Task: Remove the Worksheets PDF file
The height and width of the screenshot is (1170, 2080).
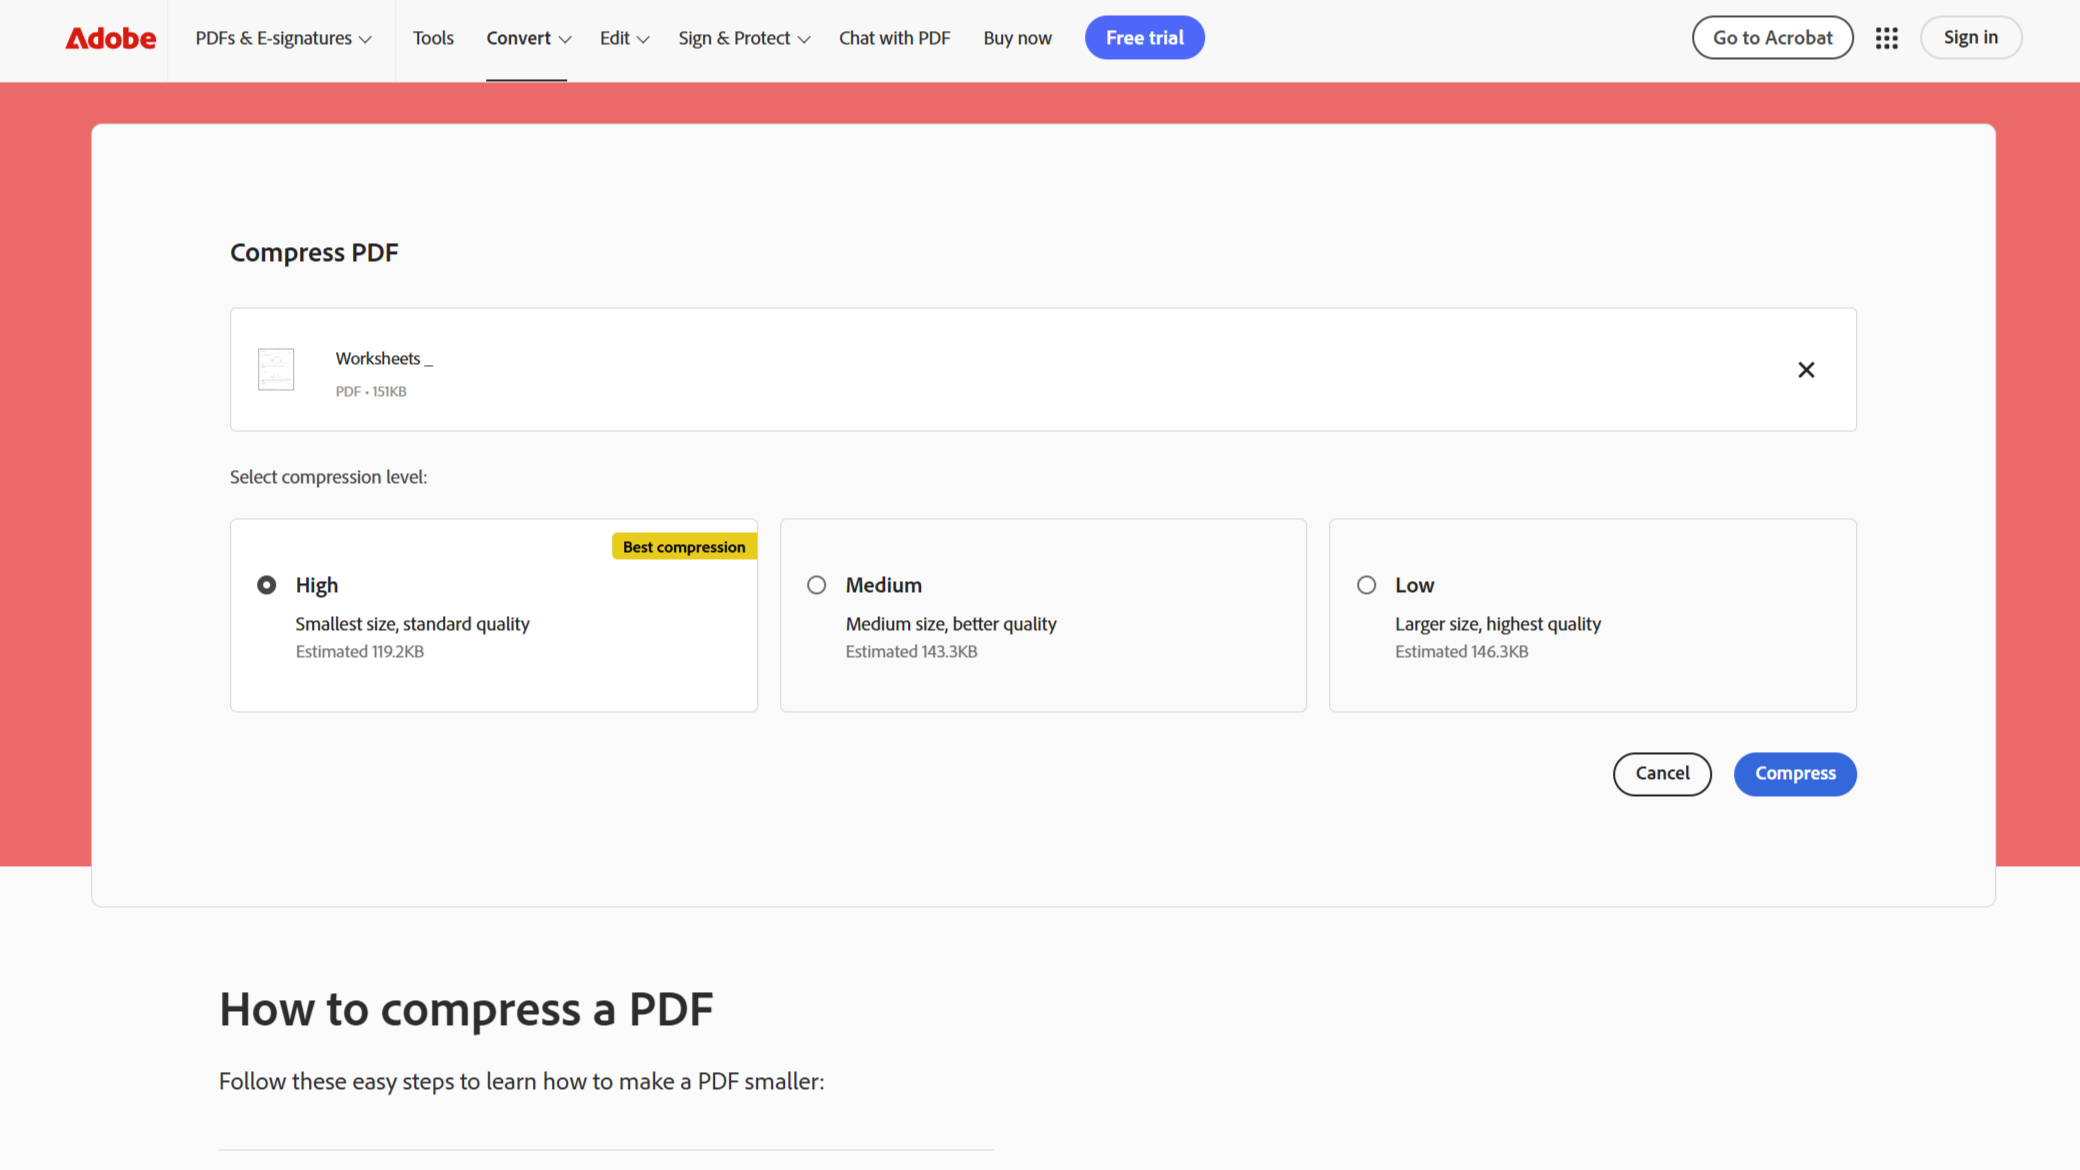Action: pos(1807,369)
